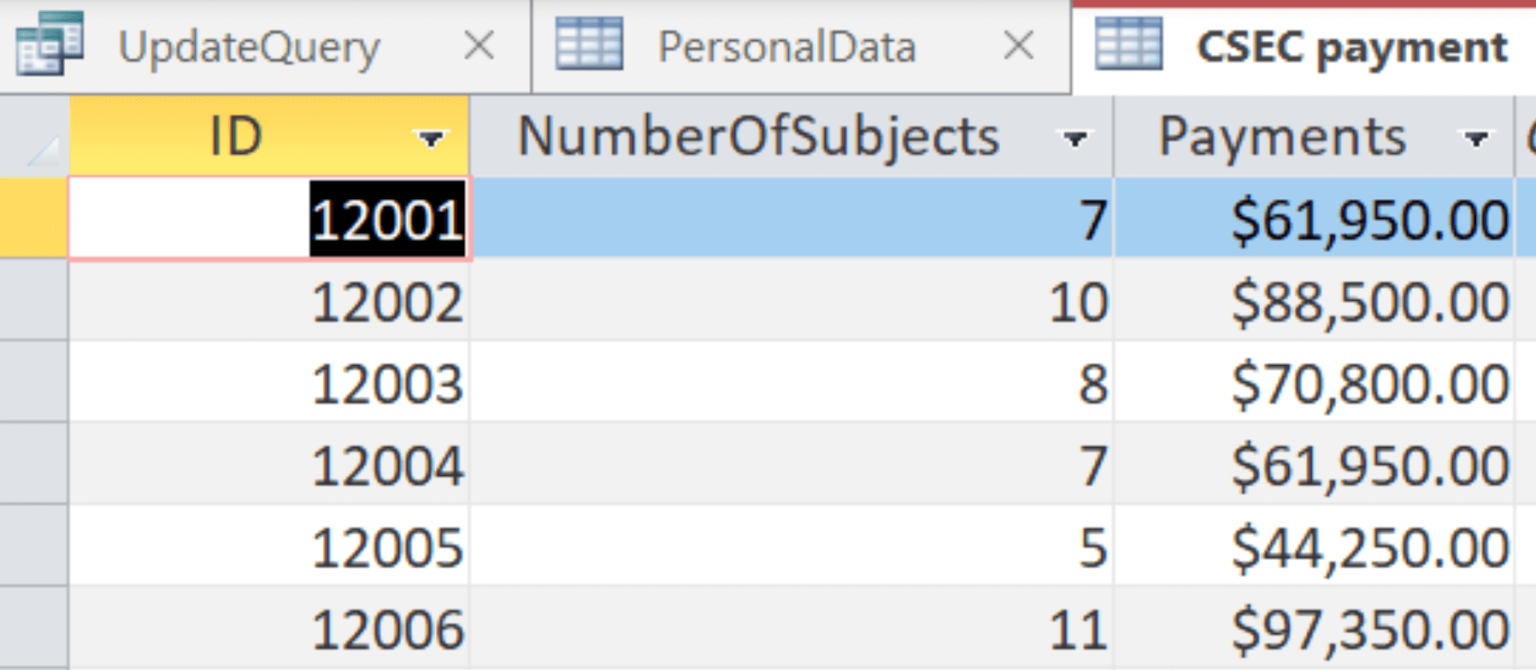The height and width of the screenshot is (670, 1536).
Task: Select the Payments column header
Action: coord(1282,138)
